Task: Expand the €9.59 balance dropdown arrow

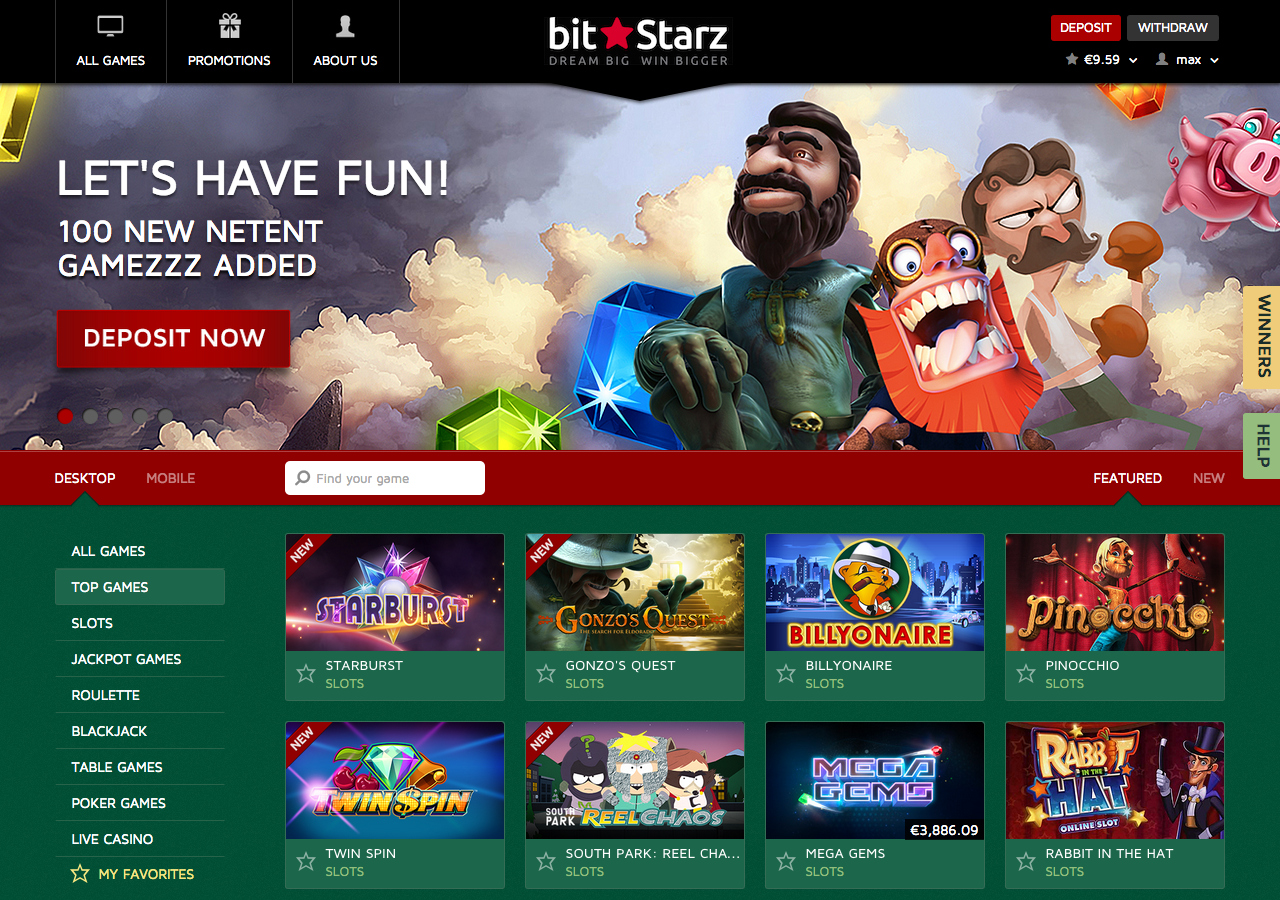Action: coord(1133,61)
